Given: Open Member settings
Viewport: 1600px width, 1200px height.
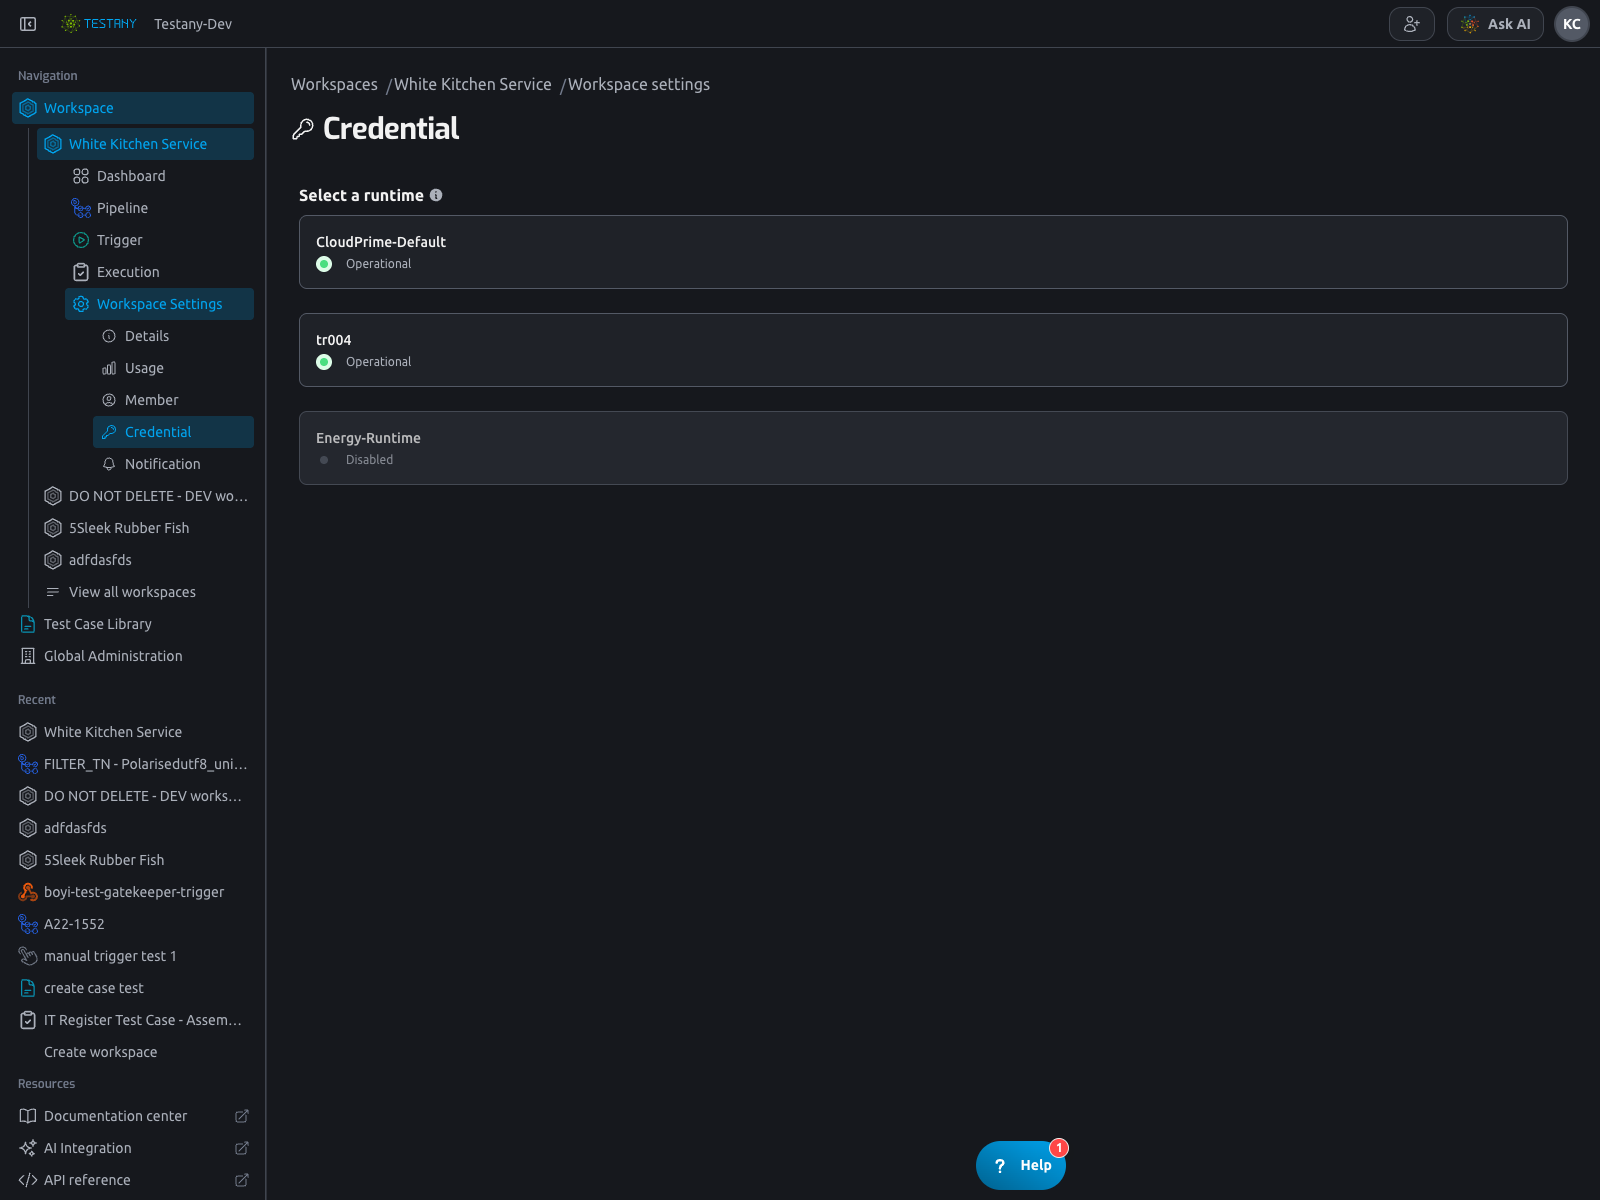Looking at the screenshot, I should coord(173,400).
